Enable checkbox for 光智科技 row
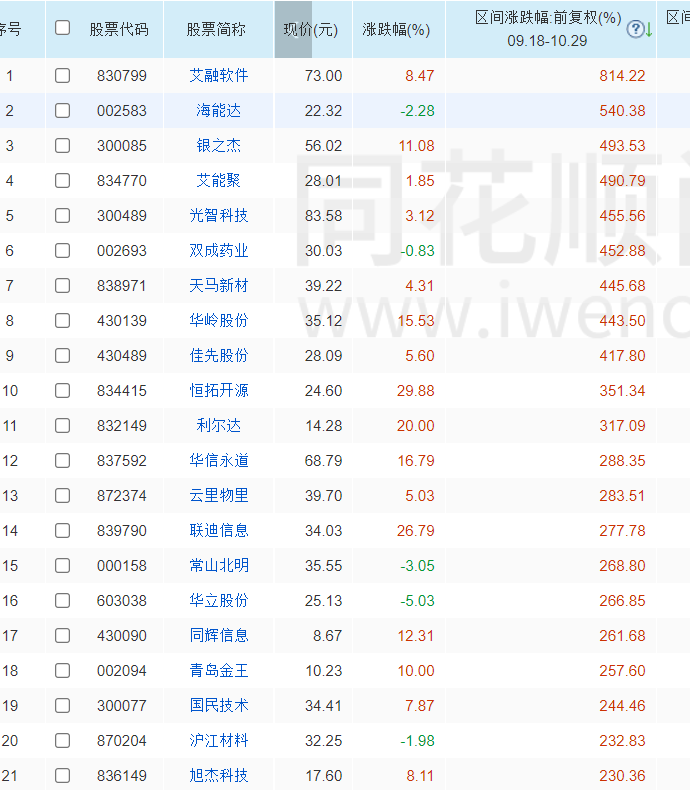The width and height of the screenshot is (690, 790). pyautogui.click(x=62, y=216)
